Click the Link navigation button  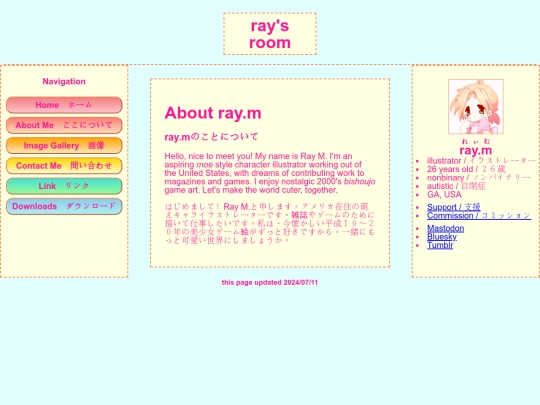[64, 186]
